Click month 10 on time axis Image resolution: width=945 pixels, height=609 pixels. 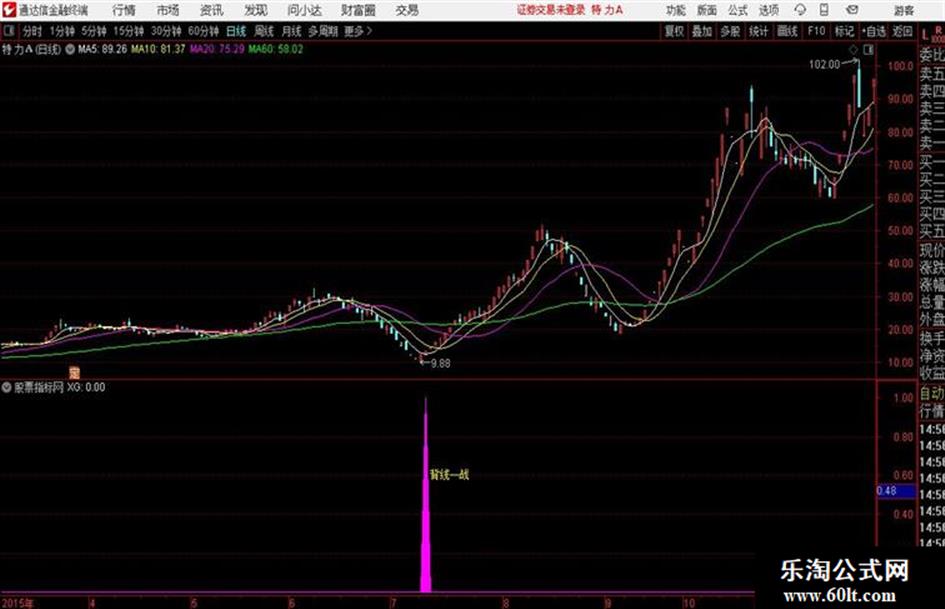pyautogui.click(x=689, y=603)
